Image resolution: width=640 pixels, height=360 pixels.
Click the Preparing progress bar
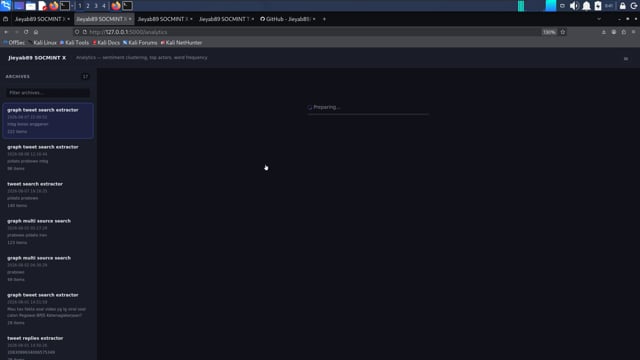[368, 115]
